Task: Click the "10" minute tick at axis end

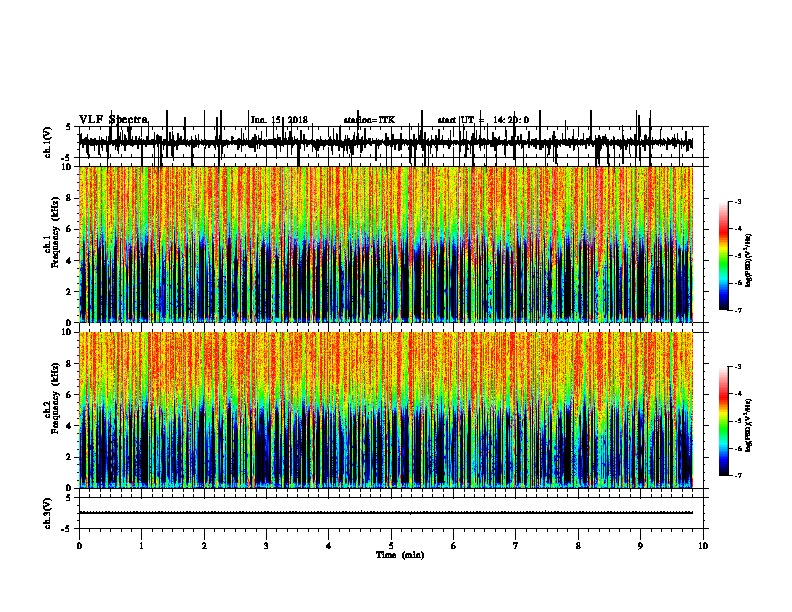Action: point(703,546)
